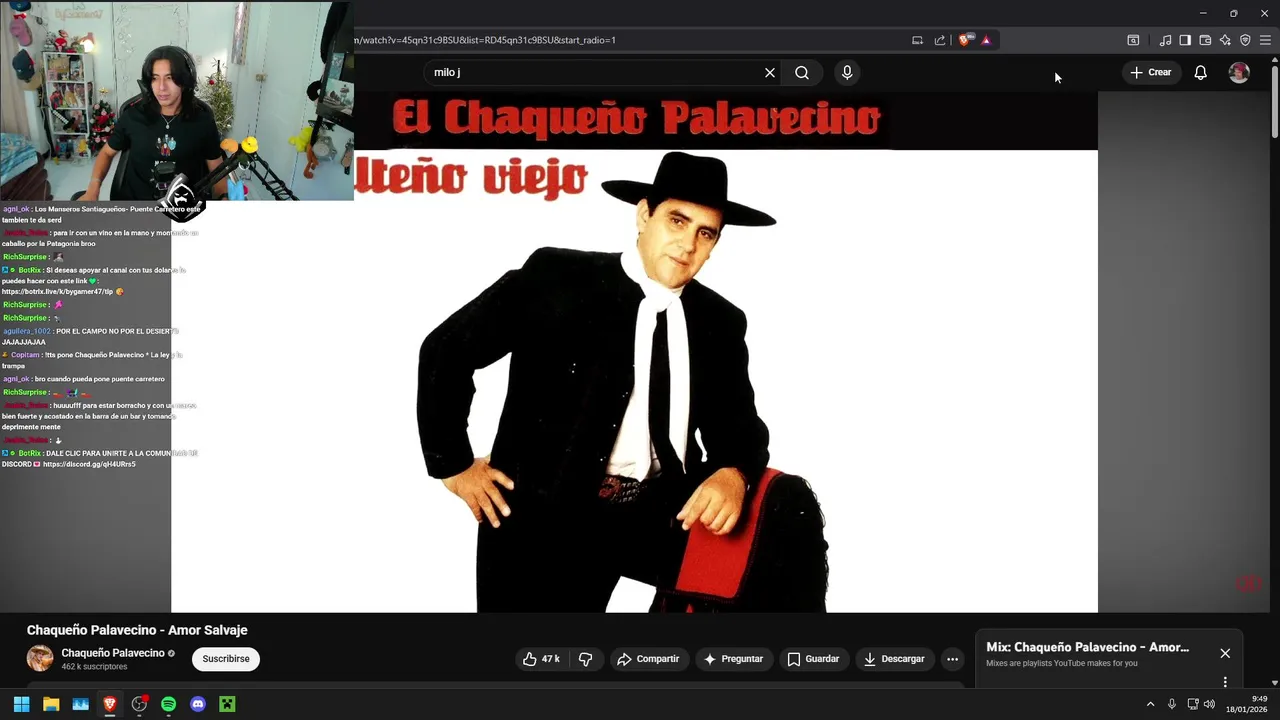Click the Brave VPN shield icon
Viewport: 1280px width, 720px height.
pos(1245,40)
